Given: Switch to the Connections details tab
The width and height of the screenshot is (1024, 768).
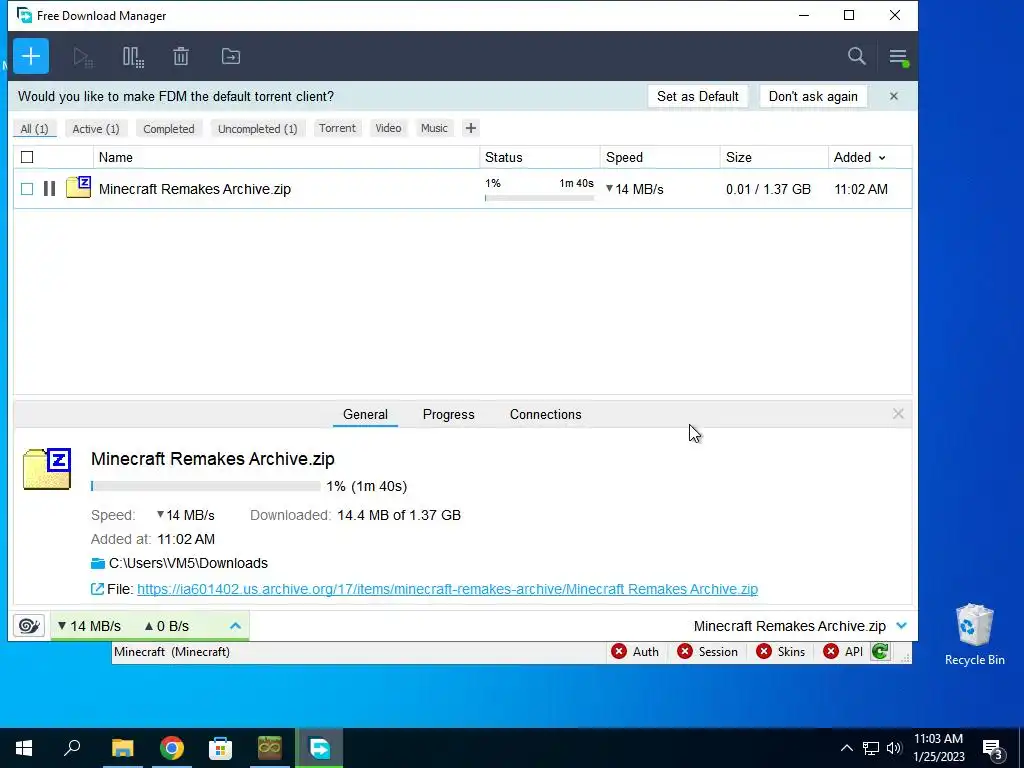Looking at the screenshot, I should (x=545, y=414).
